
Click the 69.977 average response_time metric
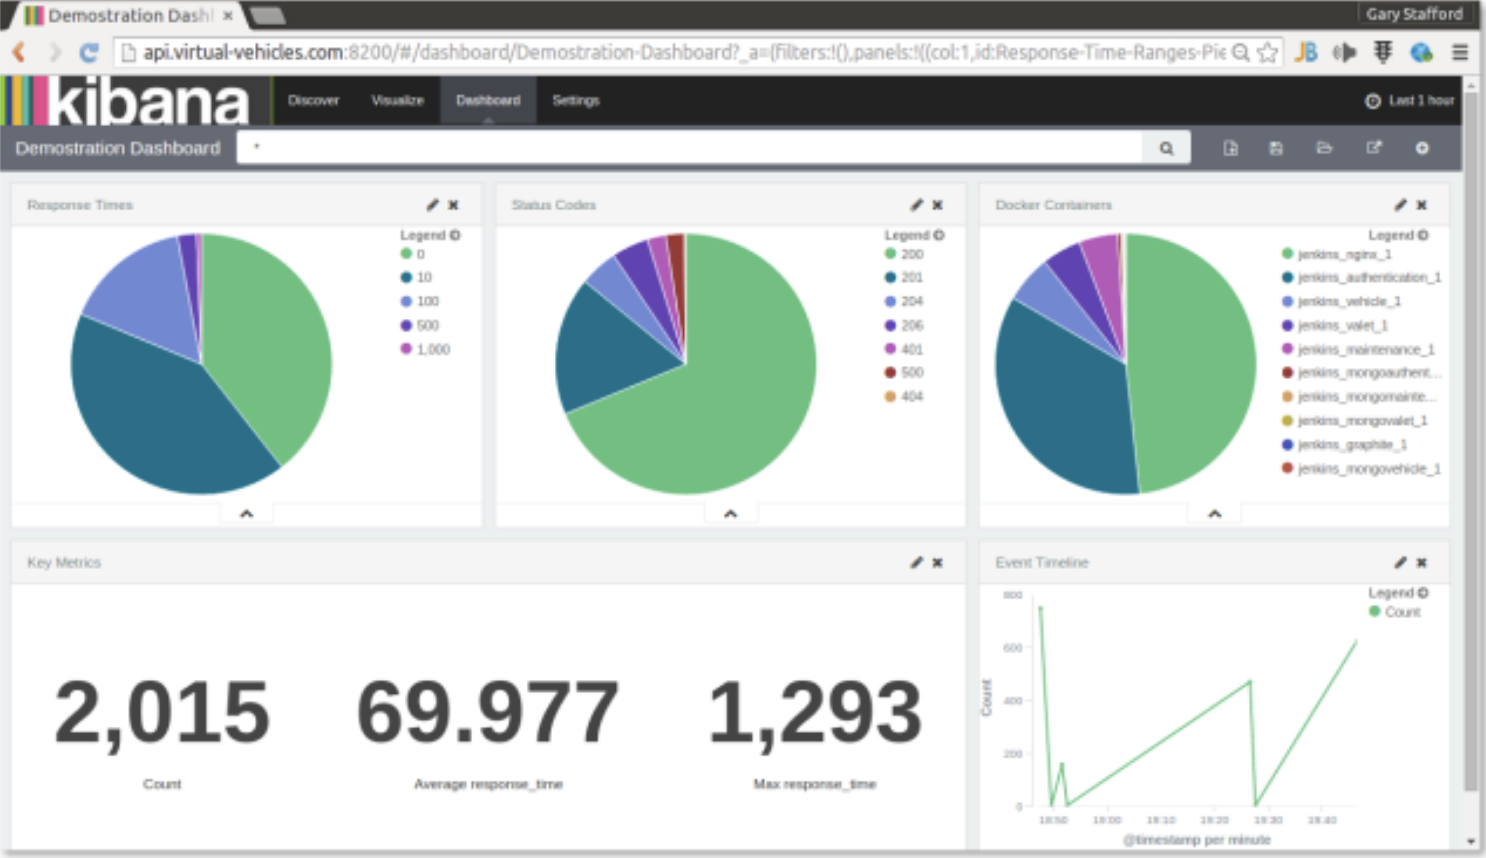[488, 712]
